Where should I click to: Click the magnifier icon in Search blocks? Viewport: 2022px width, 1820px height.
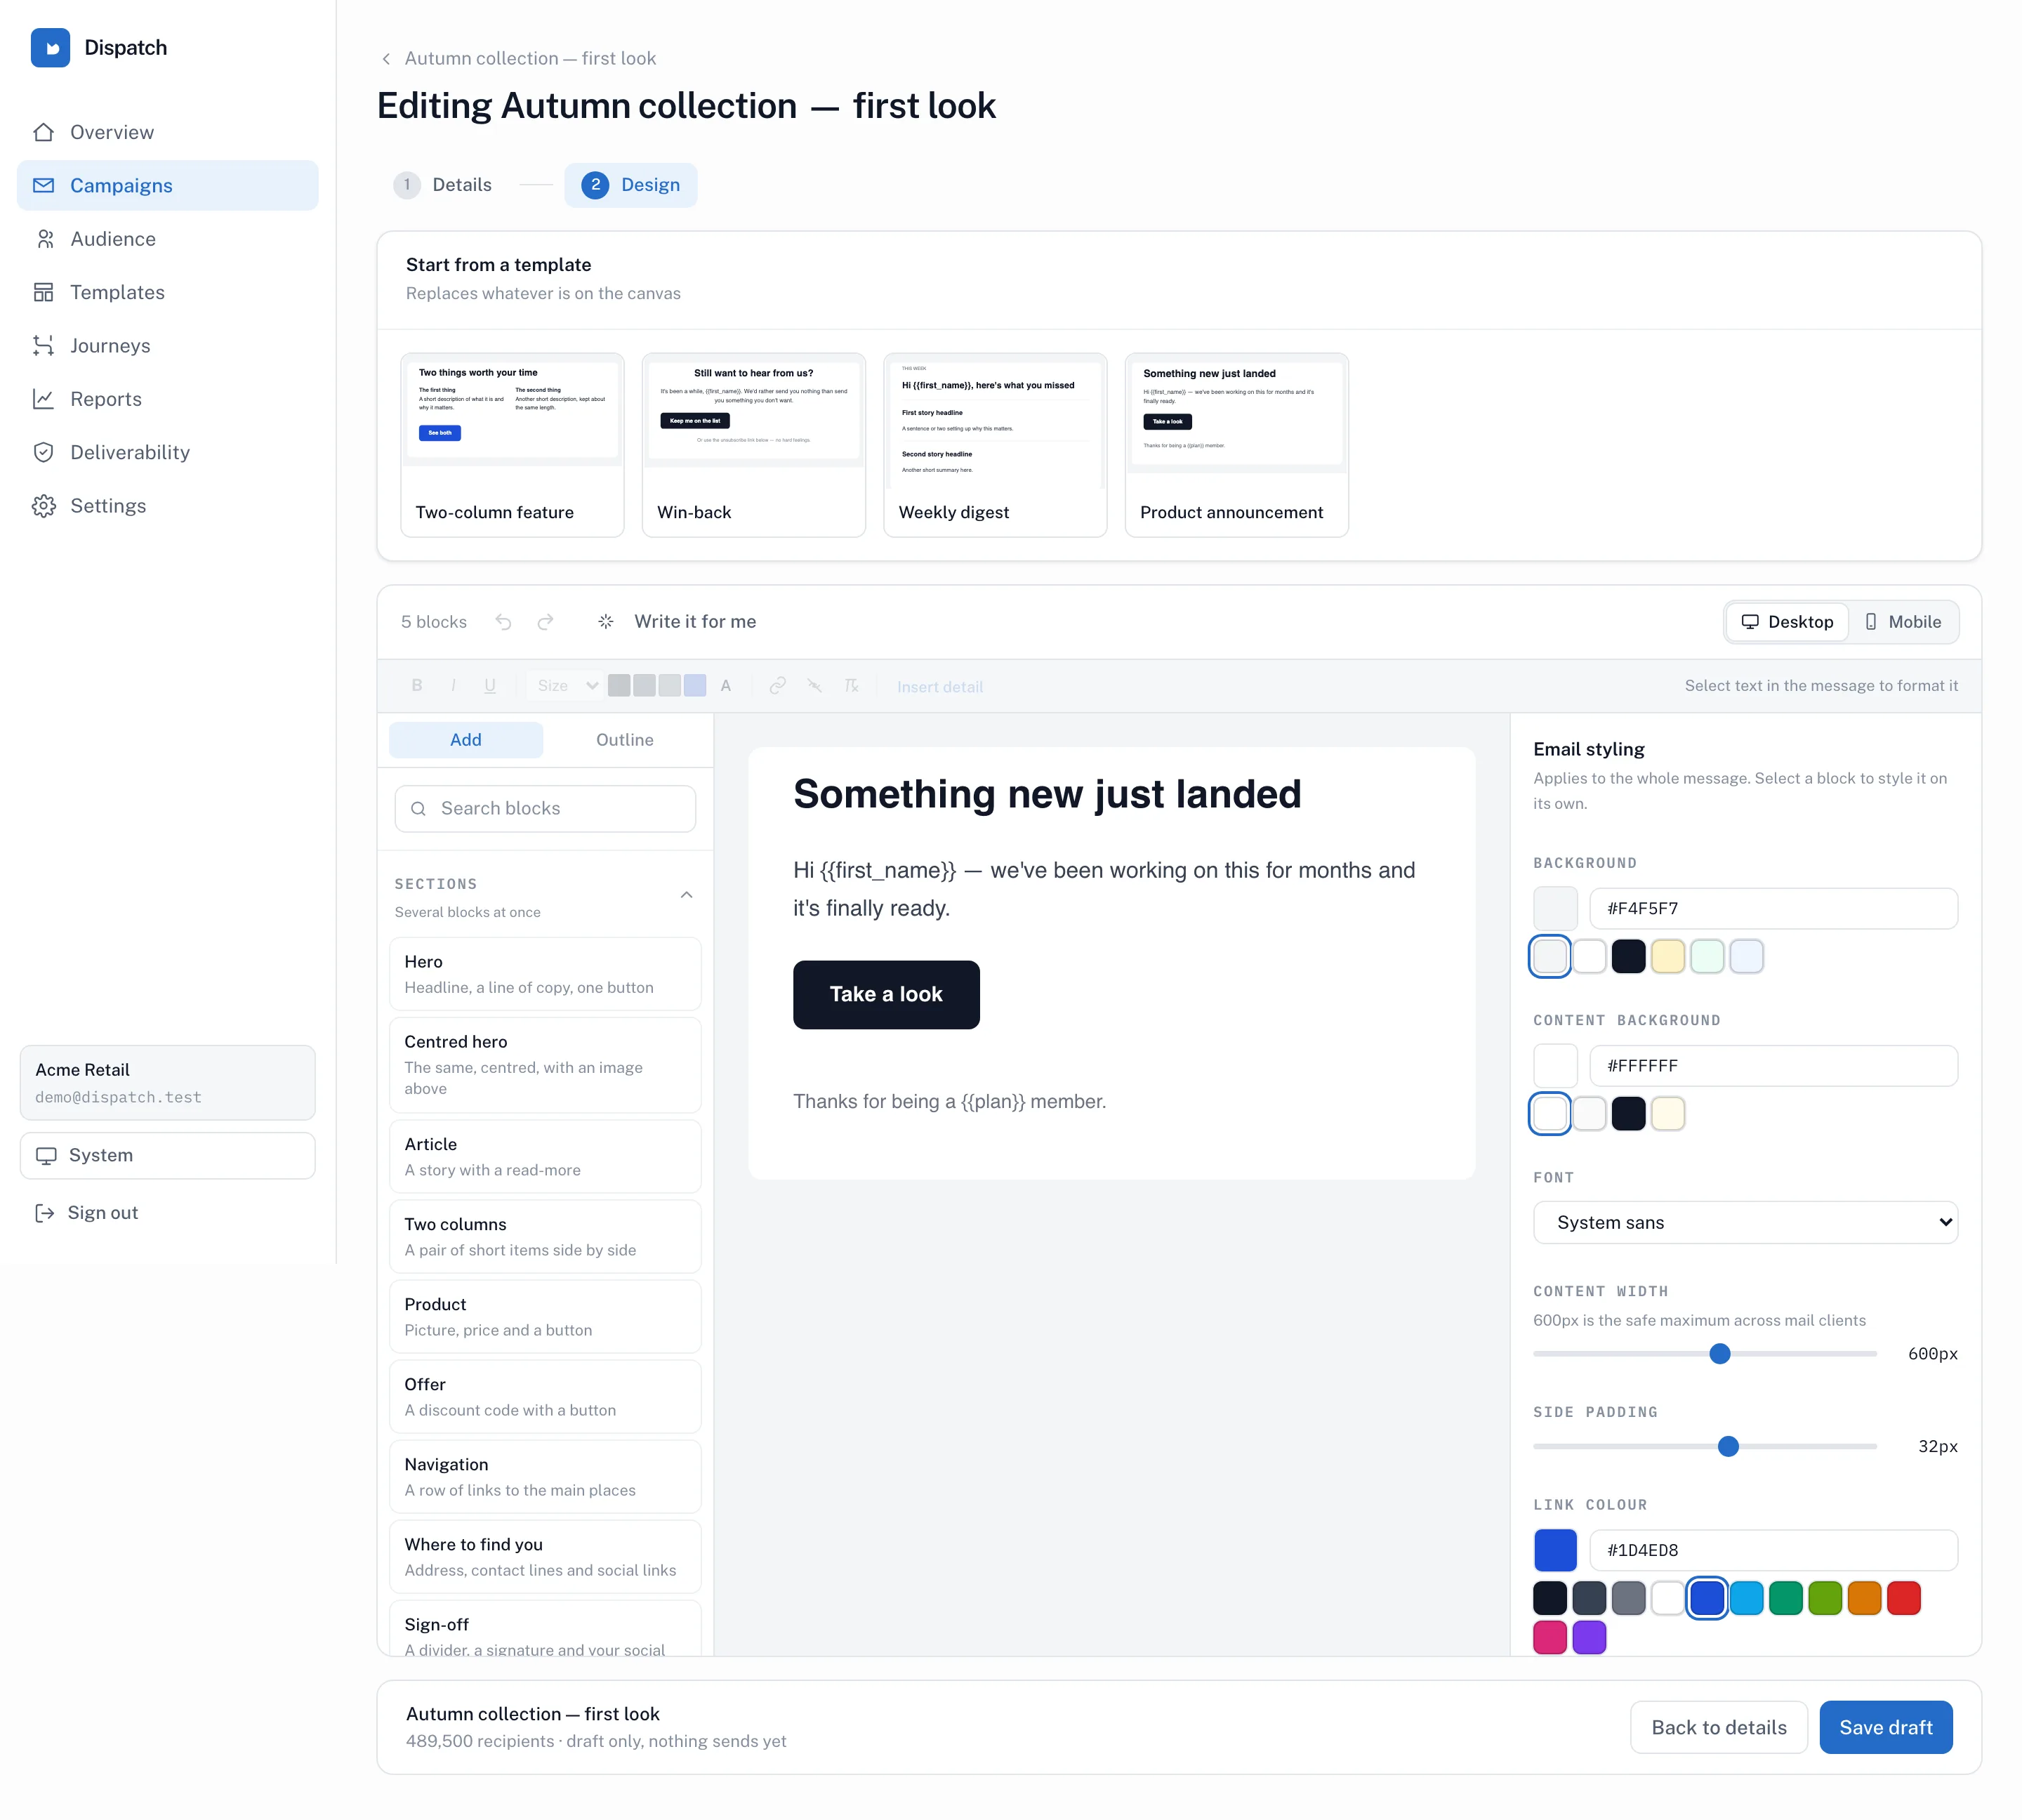click(418, 808)
